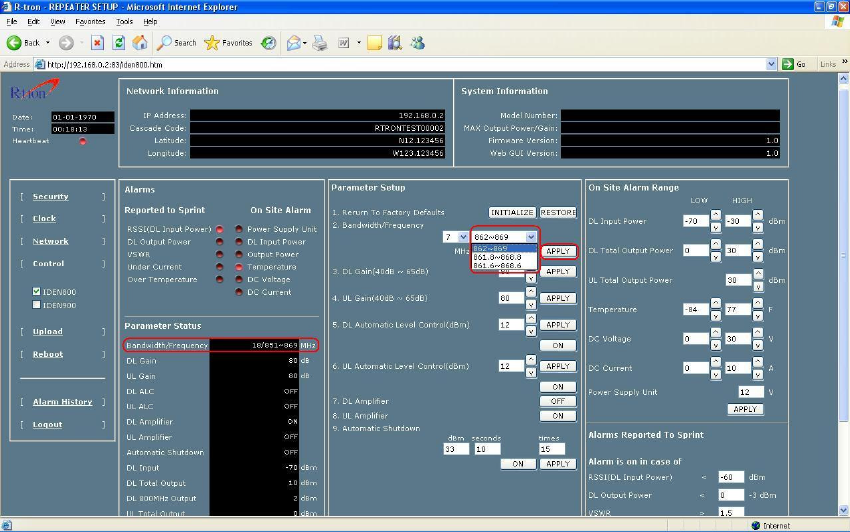Click the INITIALIZE button
850x532 pixels.
(x=512, y=213)
